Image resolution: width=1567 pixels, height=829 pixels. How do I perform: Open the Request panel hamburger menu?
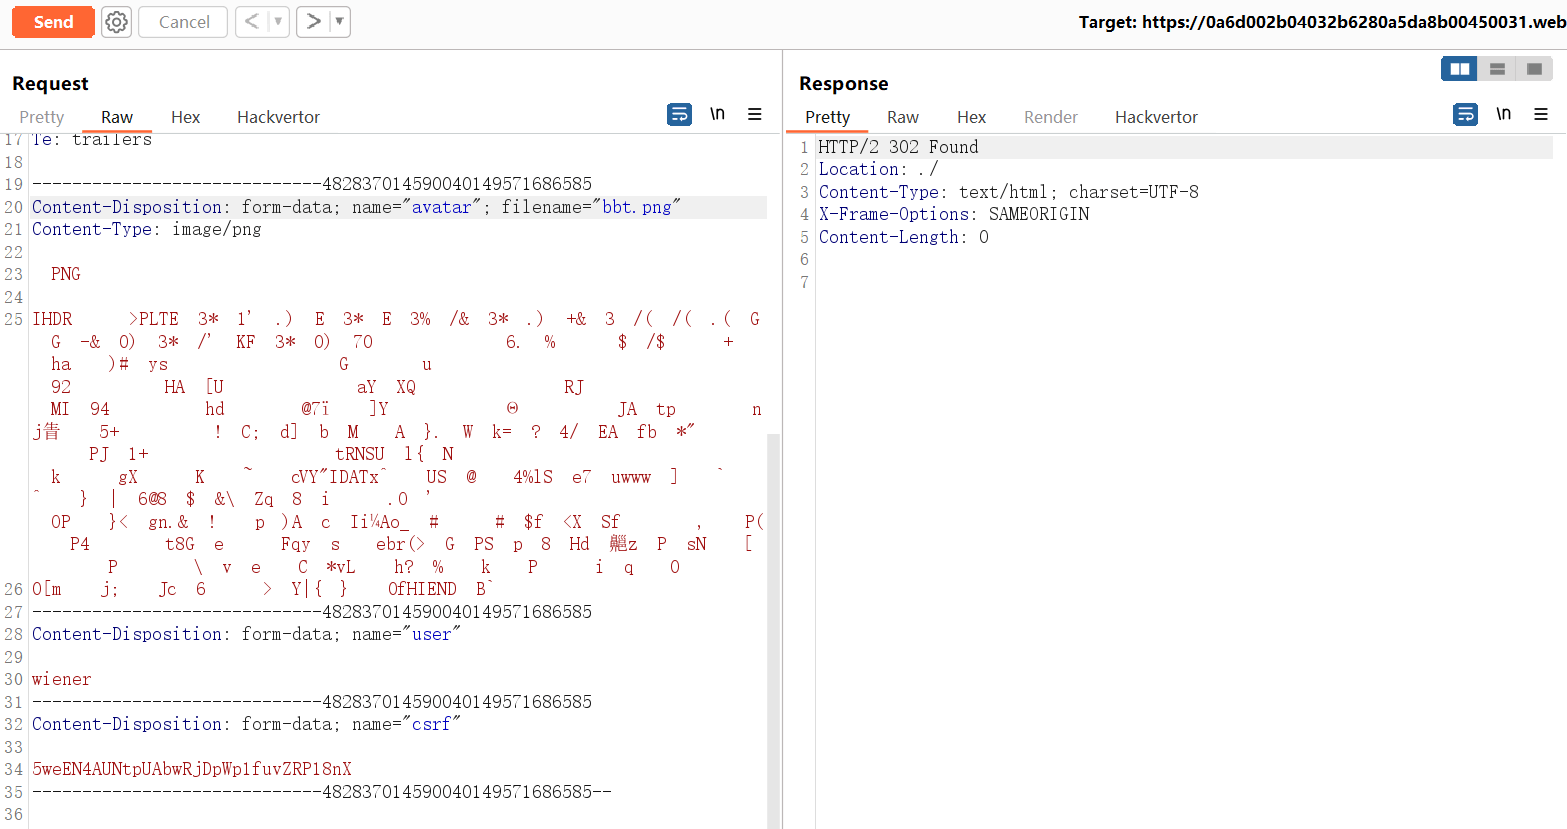coord(755,115)
